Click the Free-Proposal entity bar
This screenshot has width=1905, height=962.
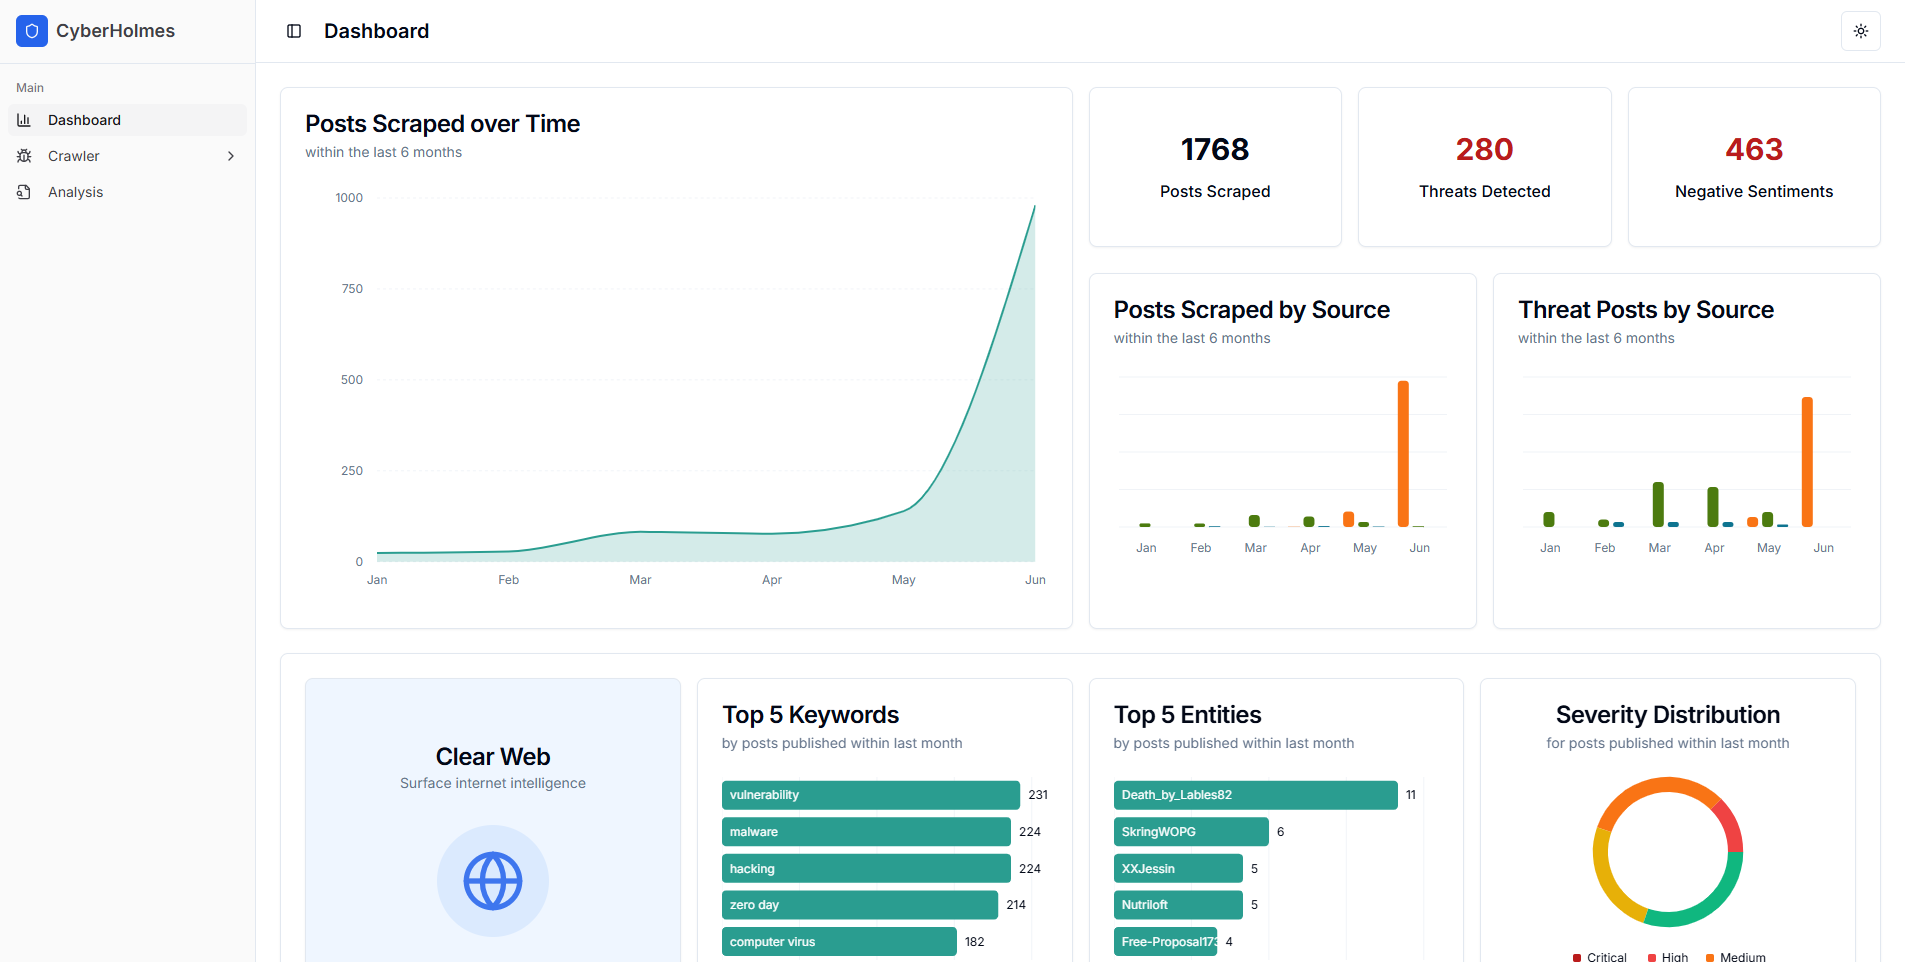click(1165, 942)
